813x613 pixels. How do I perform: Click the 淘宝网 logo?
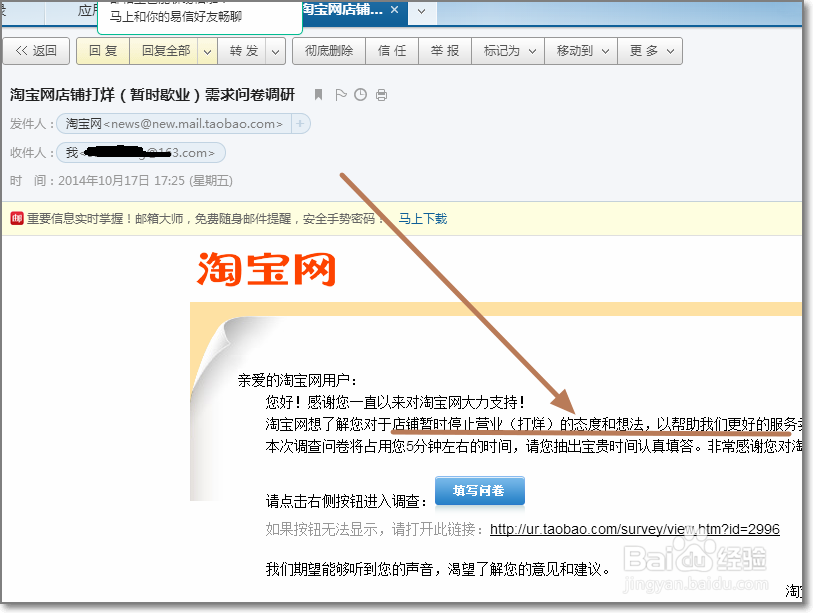(x=266, y=269)
